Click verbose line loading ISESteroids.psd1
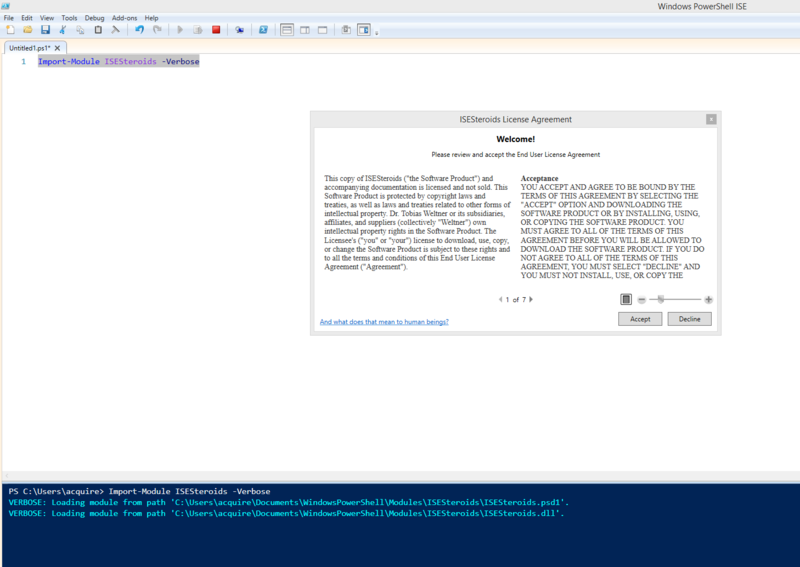This screenshot has height=567, width=800. tap(288, 502)
